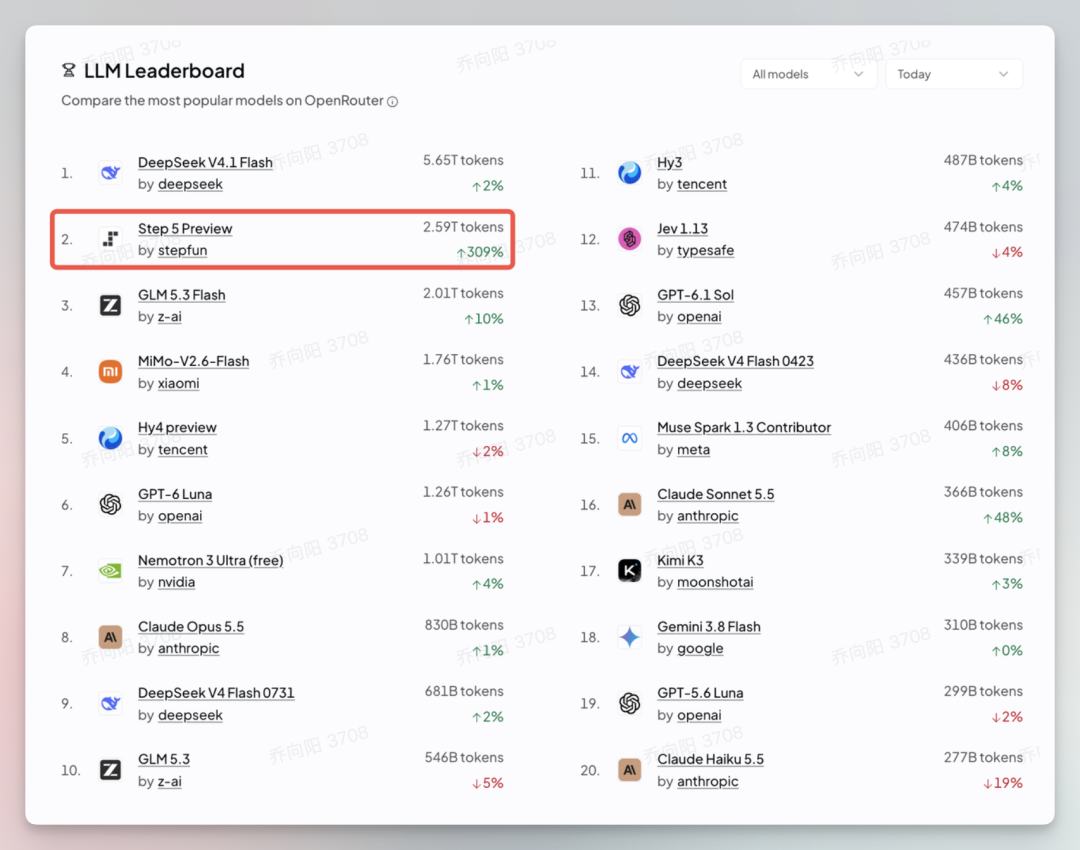Click the GLM 5.3 Flash Z logo
The image size is (1080, 850).
click(x=110, y=305)
